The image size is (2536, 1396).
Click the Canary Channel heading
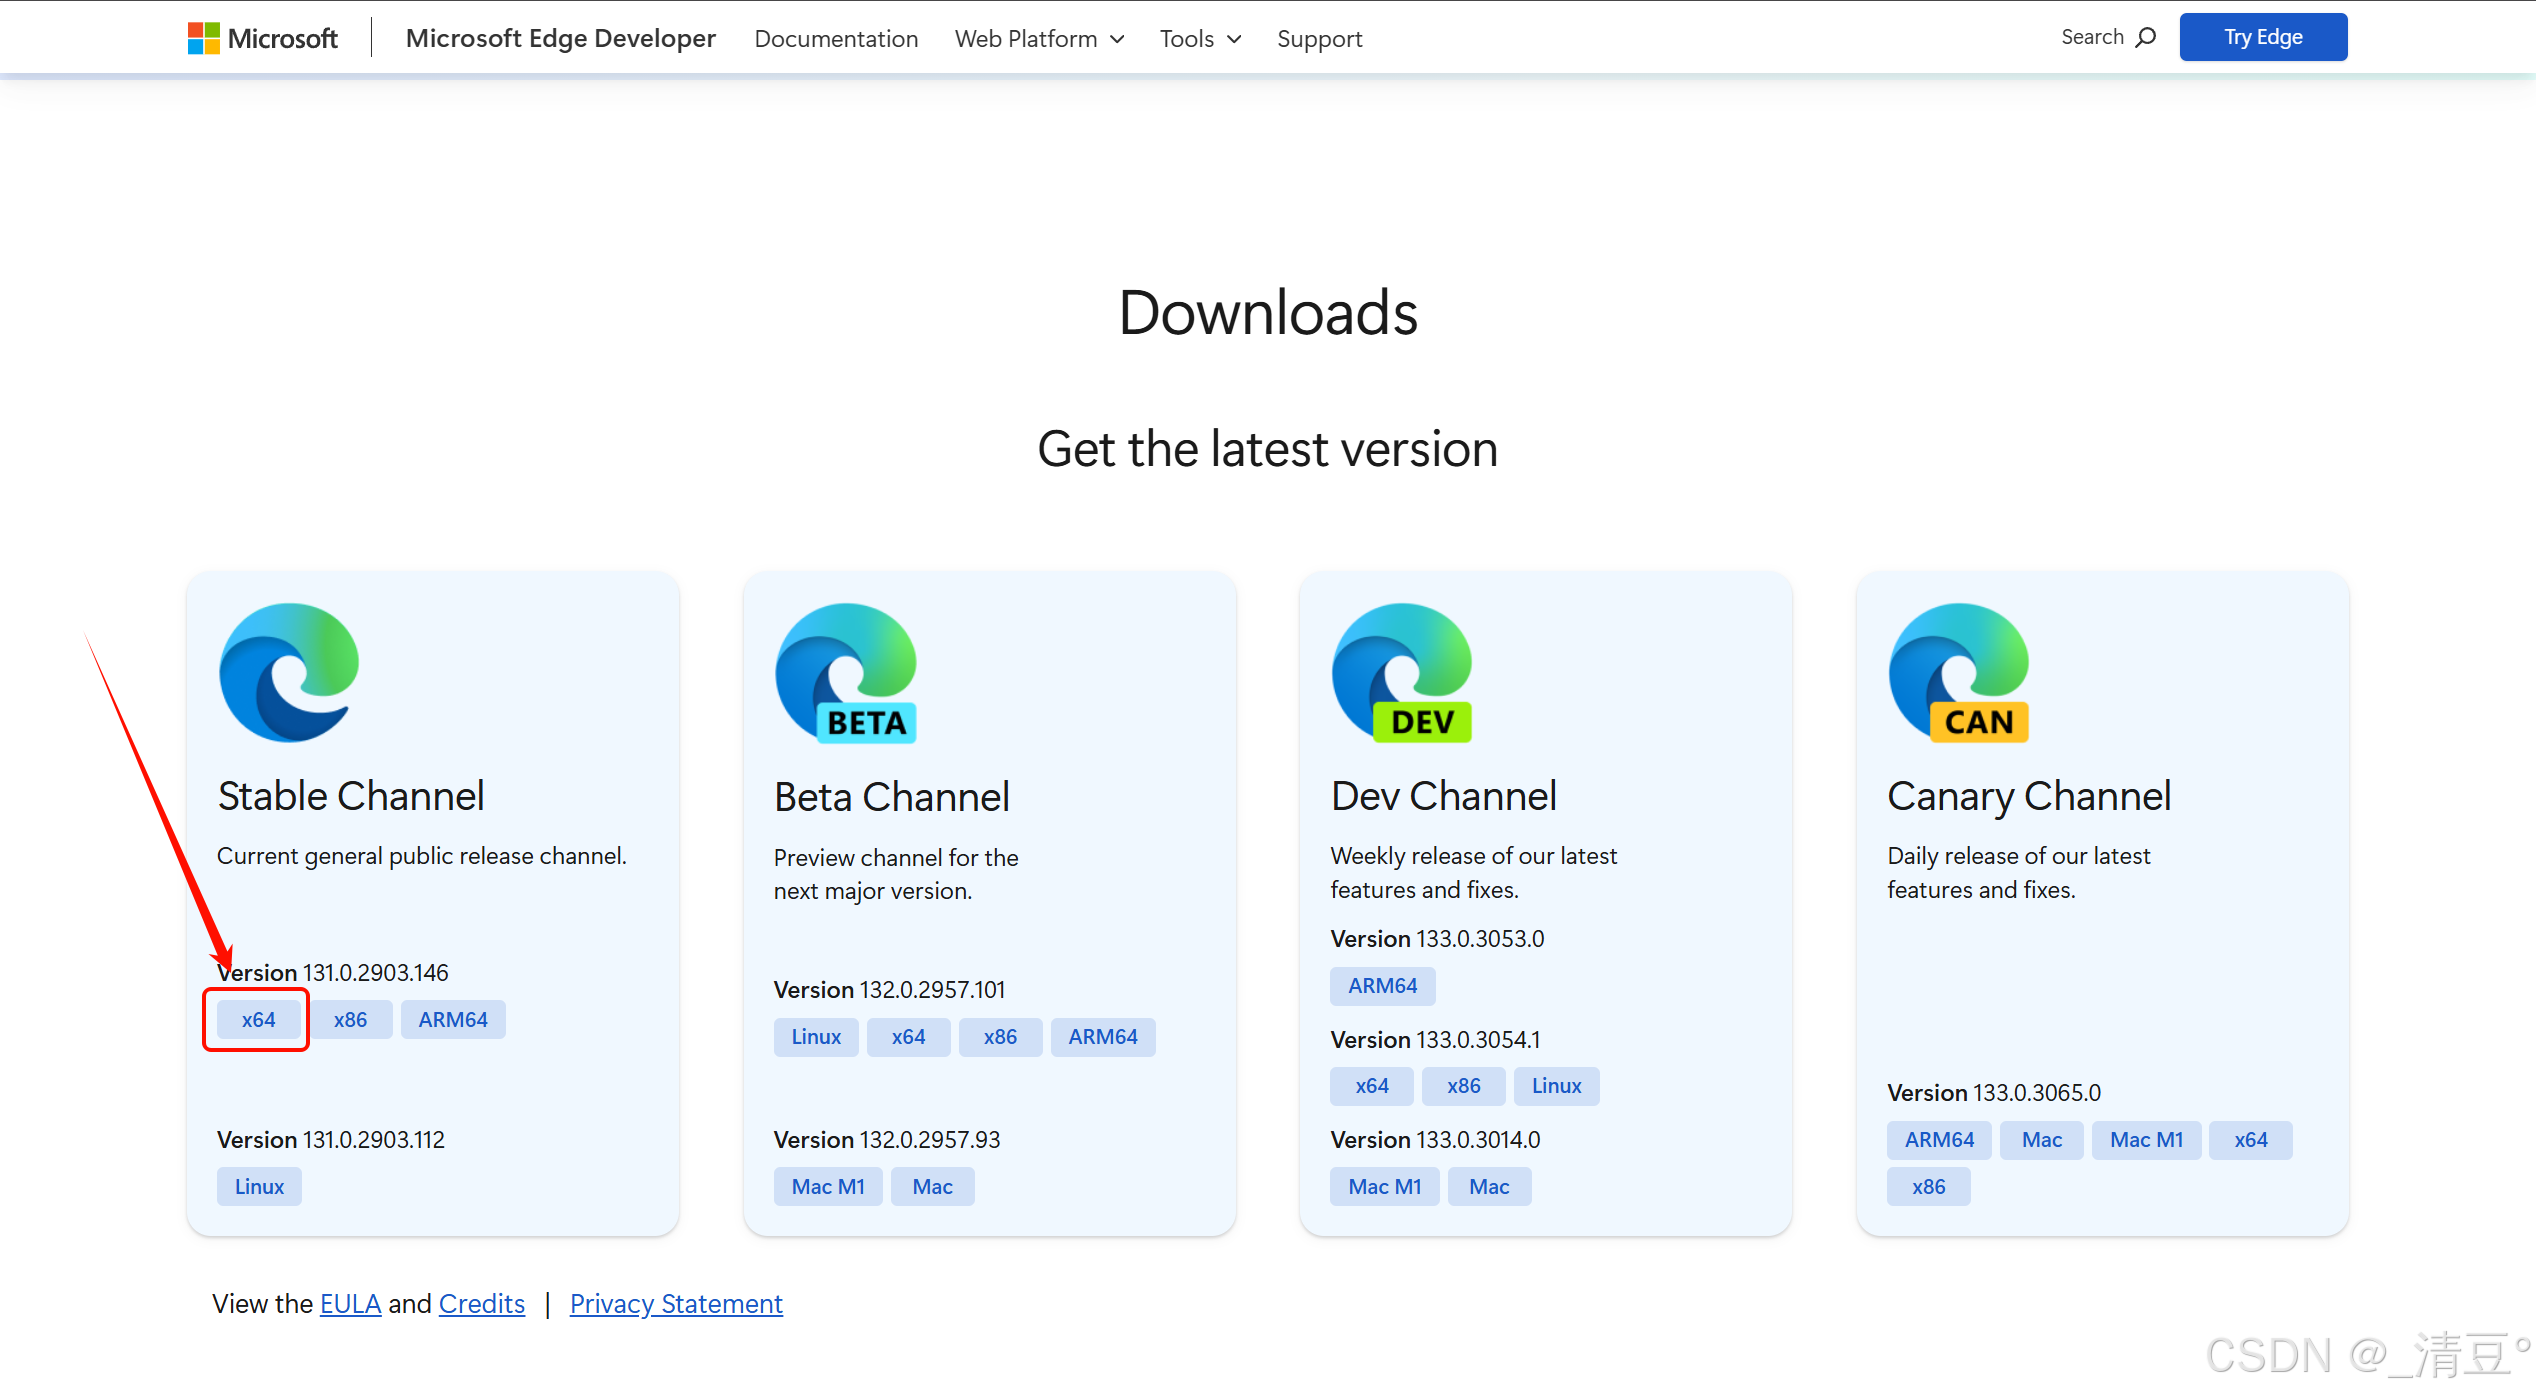pyautogui.click(x=2028, y=797)
